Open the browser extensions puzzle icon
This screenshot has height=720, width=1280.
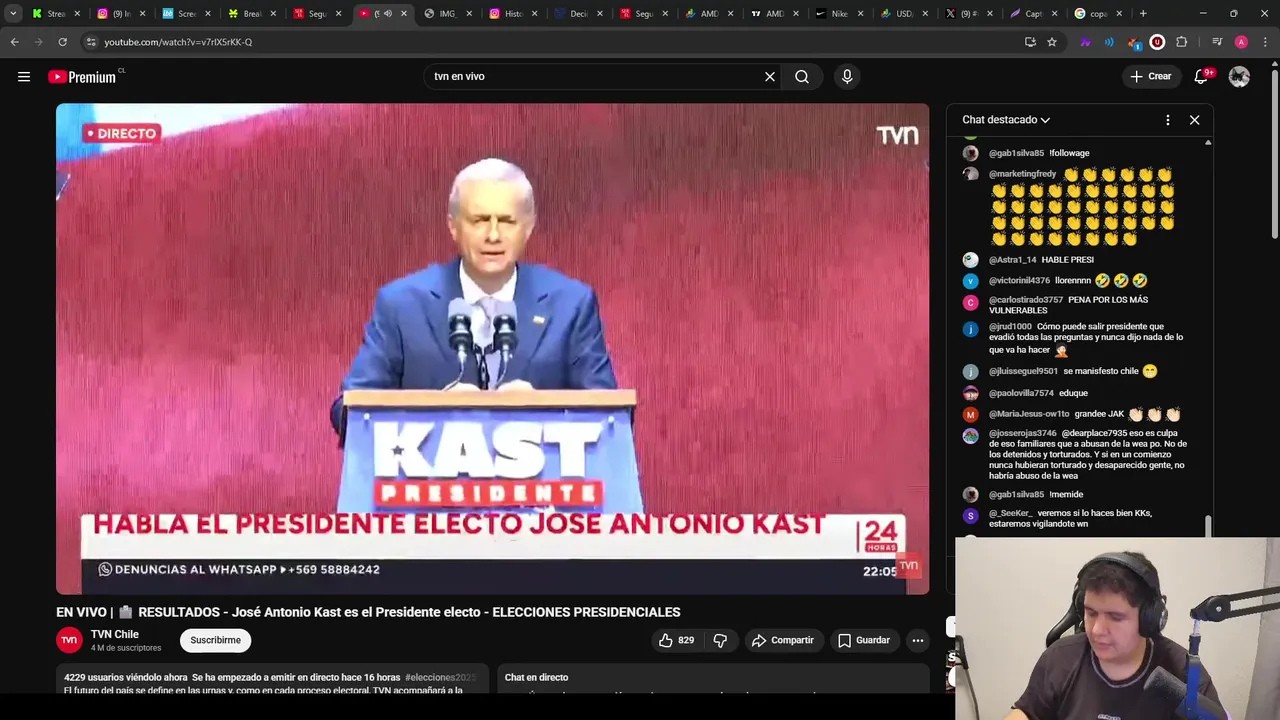(x=1182, y=42)
